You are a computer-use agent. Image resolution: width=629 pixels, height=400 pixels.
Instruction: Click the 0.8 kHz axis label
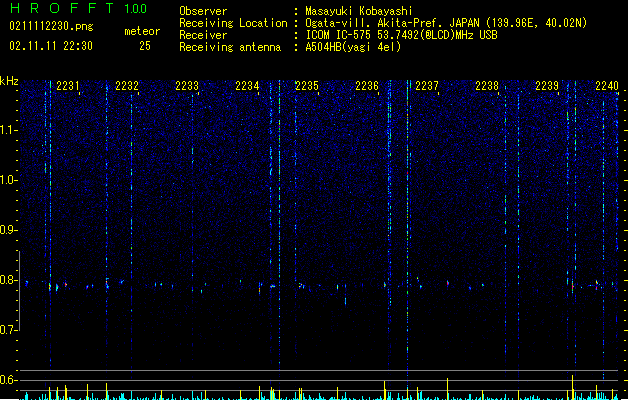point(9,280)
